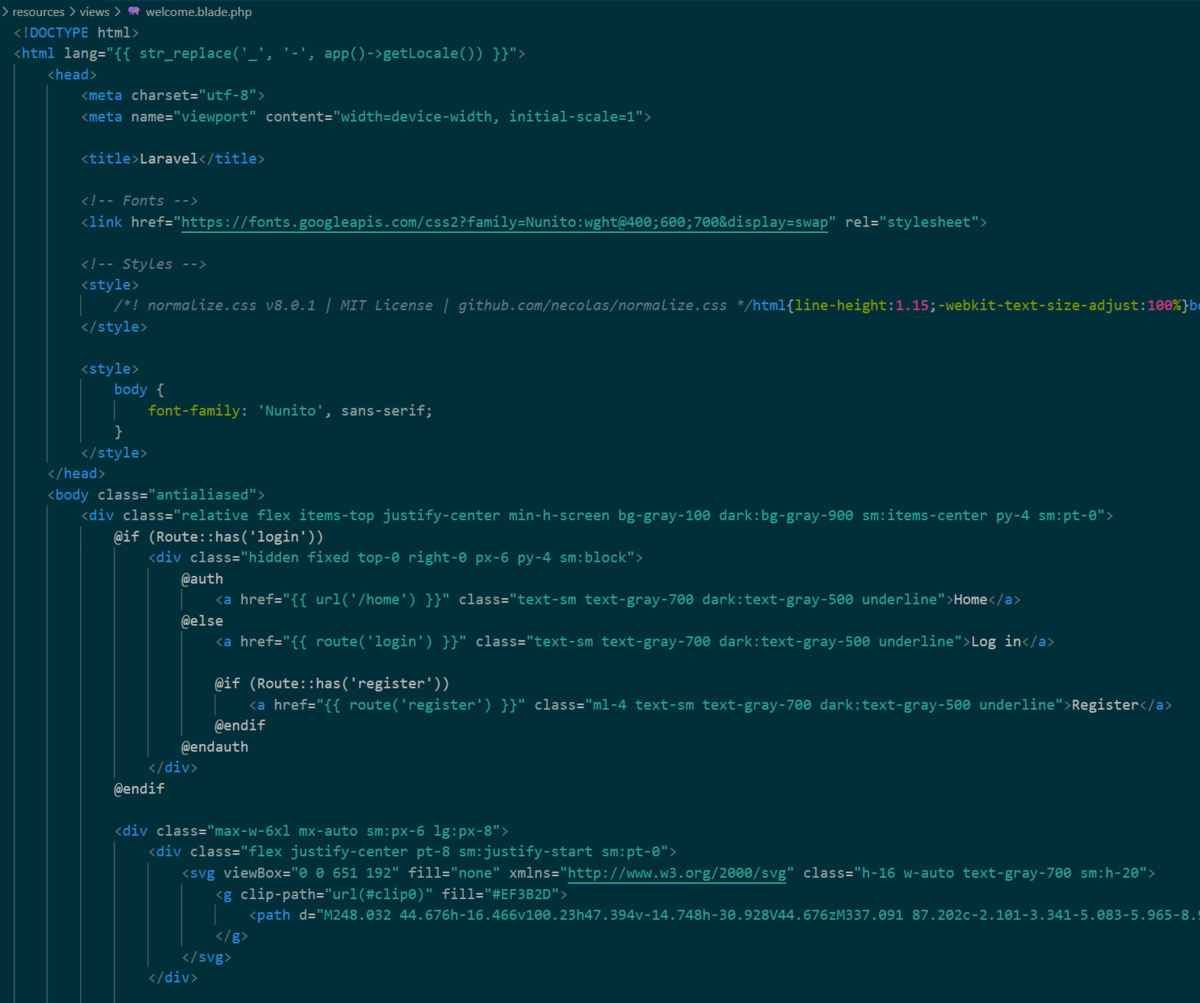Screen dimensions: 1200x1003
Task: Click the 'Home' anchor text
Action: 970,599
